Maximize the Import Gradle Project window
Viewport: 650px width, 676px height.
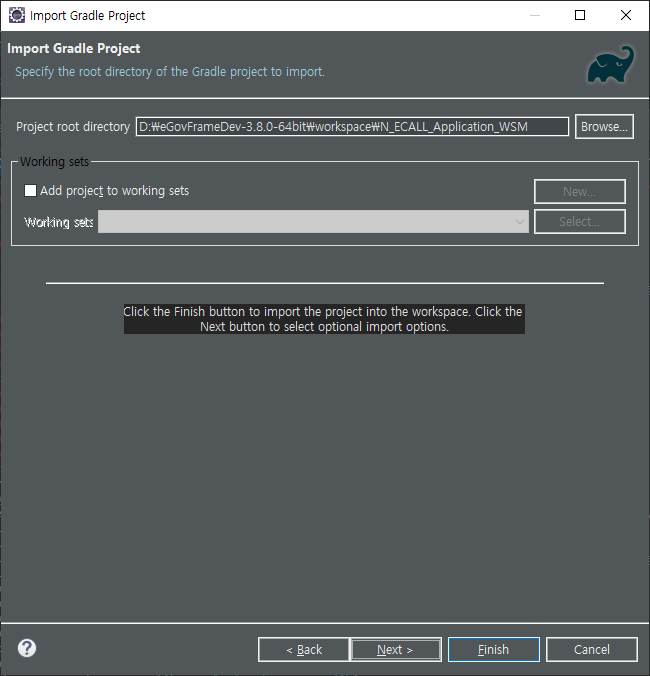click(580, 16)
